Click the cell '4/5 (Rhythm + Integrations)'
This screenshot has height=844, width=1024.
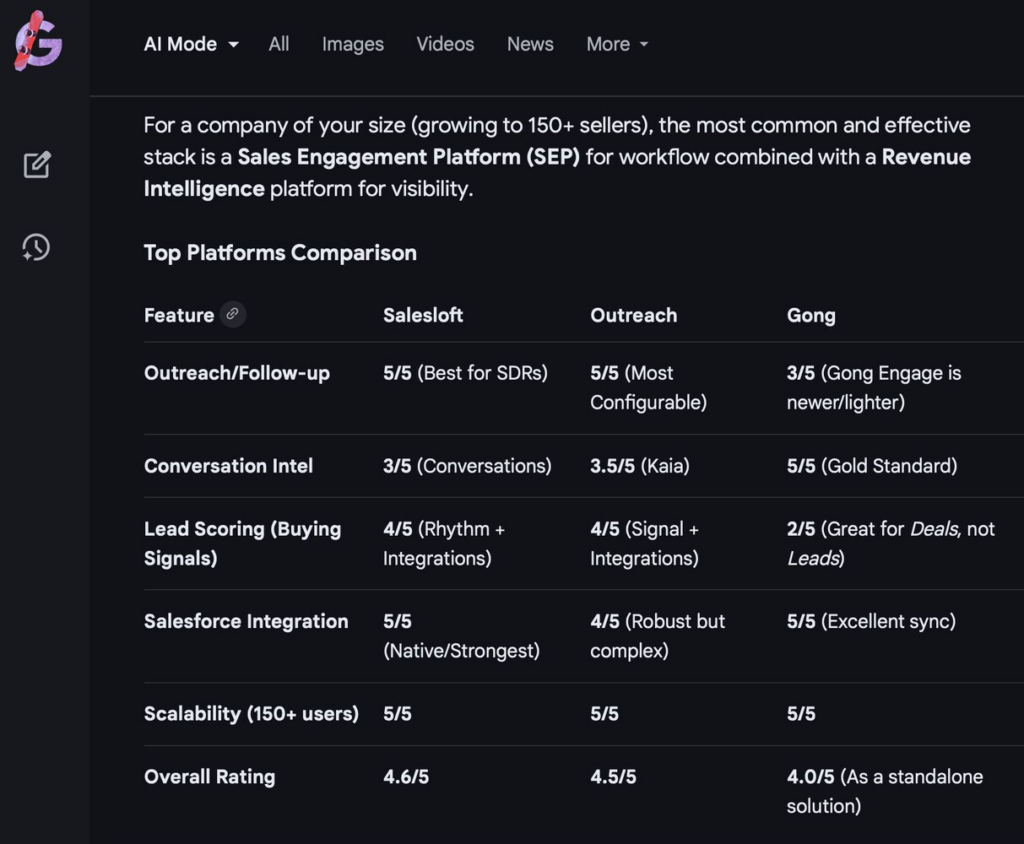[444, 544]
